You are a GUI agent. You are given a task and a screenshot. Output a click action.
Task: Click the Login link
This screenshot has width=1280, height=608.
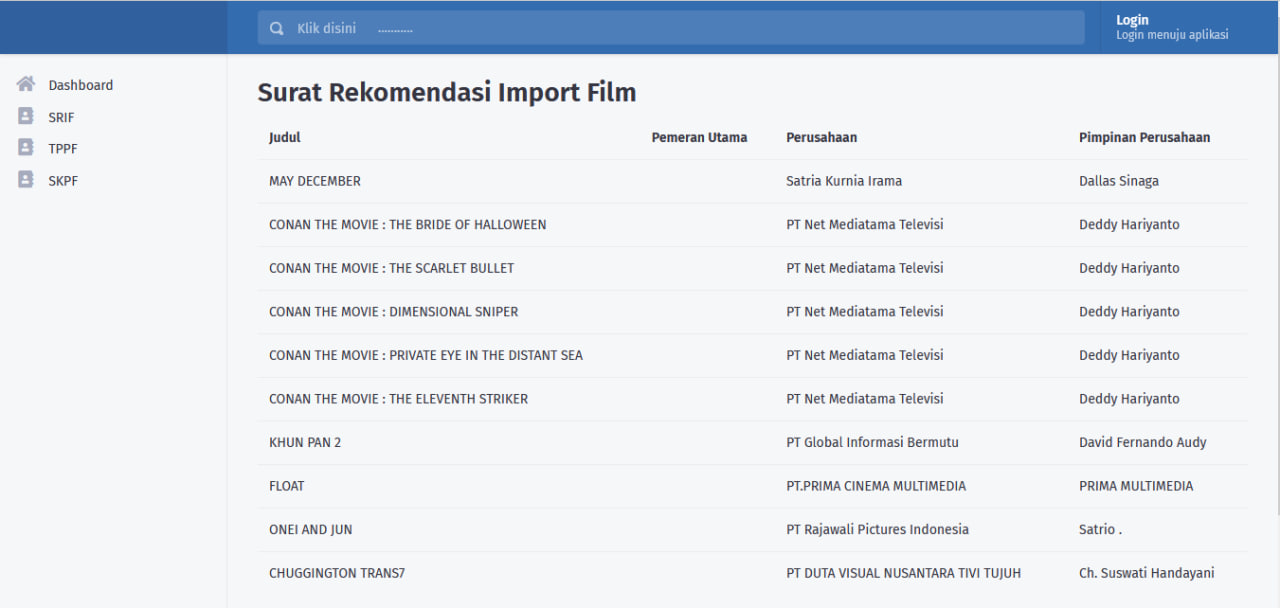(x=1132, y=20)
